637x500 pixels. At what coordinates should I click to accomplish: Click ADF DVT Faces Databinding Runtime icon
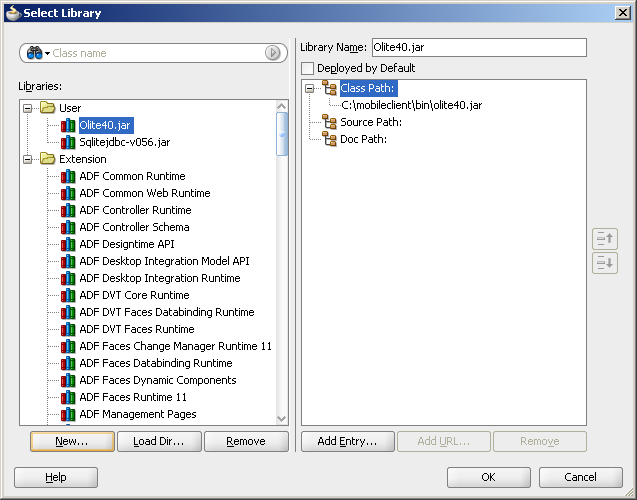click(68, 313)
